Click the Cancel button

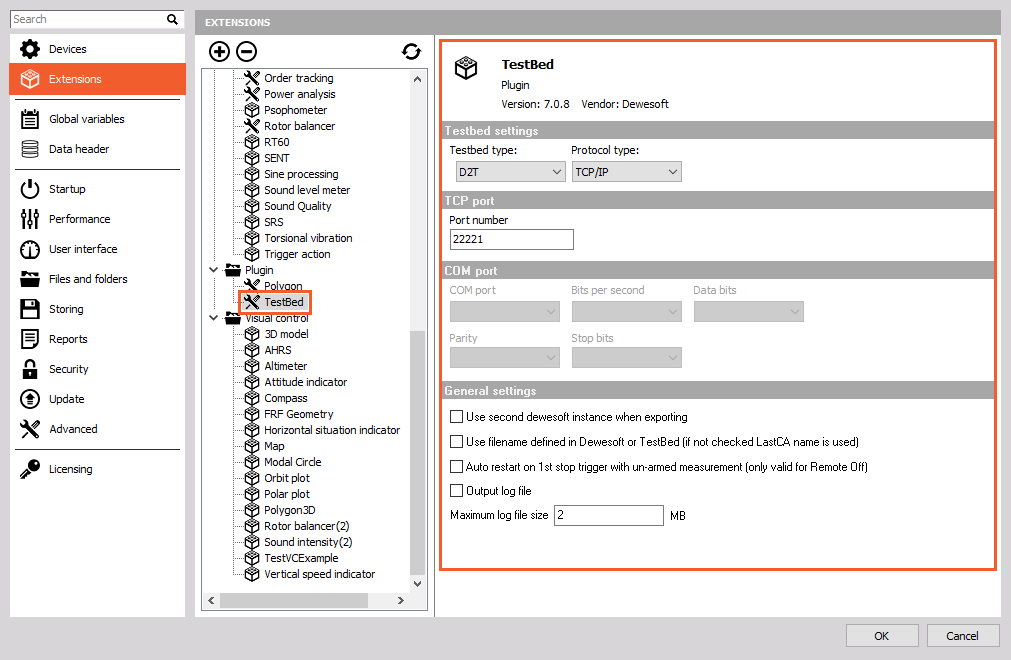[963, 636]
